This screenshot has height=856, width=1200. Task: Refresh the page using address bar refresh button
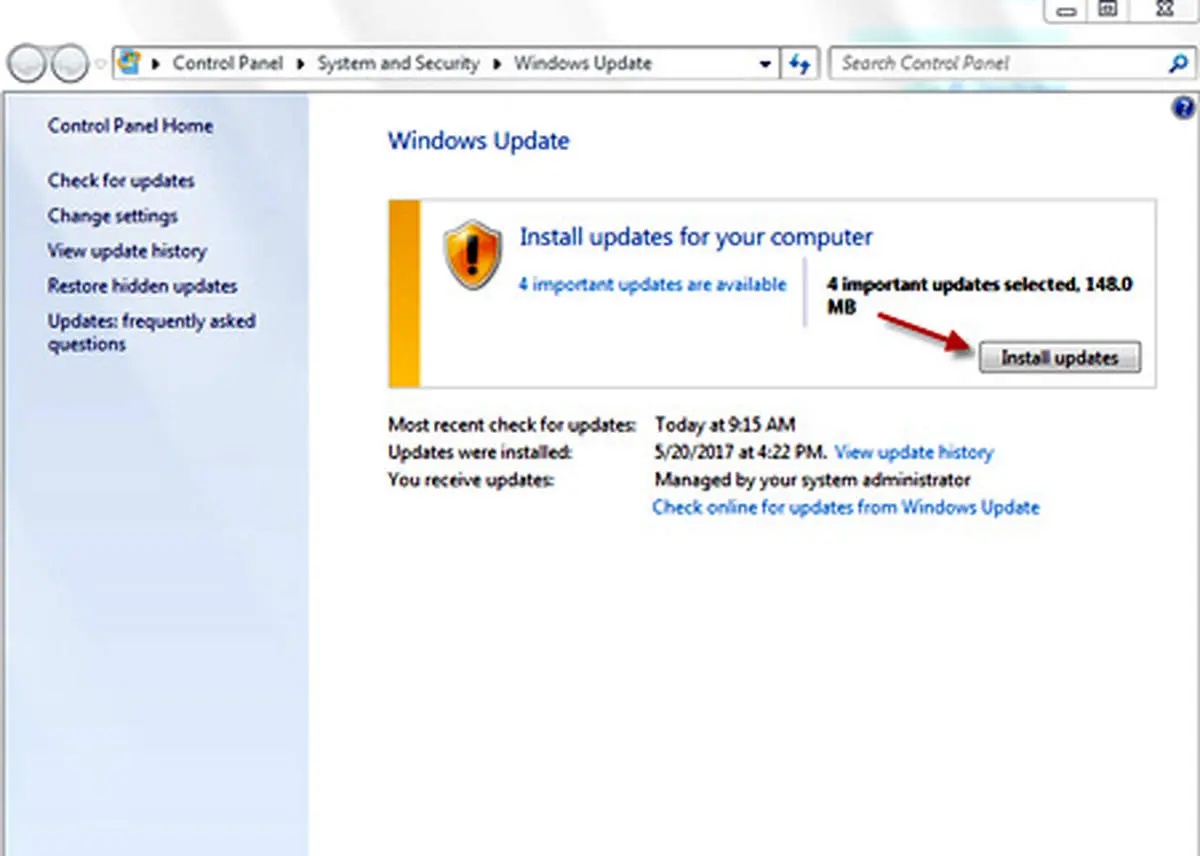coord(799,64)
